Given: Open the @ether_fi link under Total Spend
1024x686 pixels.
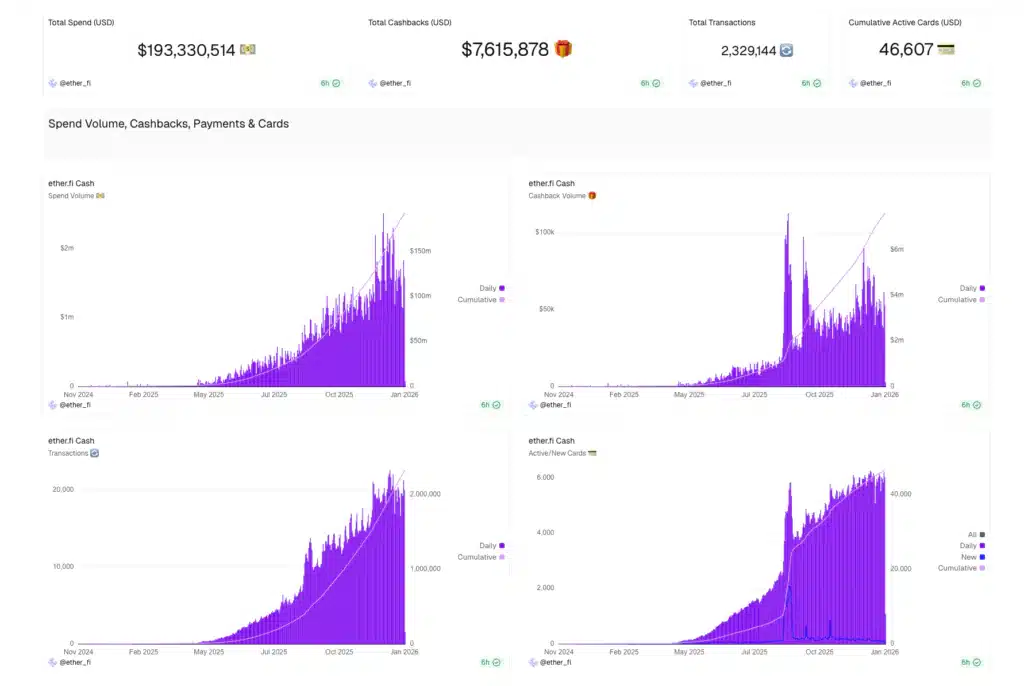Looking at the screenshot, I should [x=75, y=83].
